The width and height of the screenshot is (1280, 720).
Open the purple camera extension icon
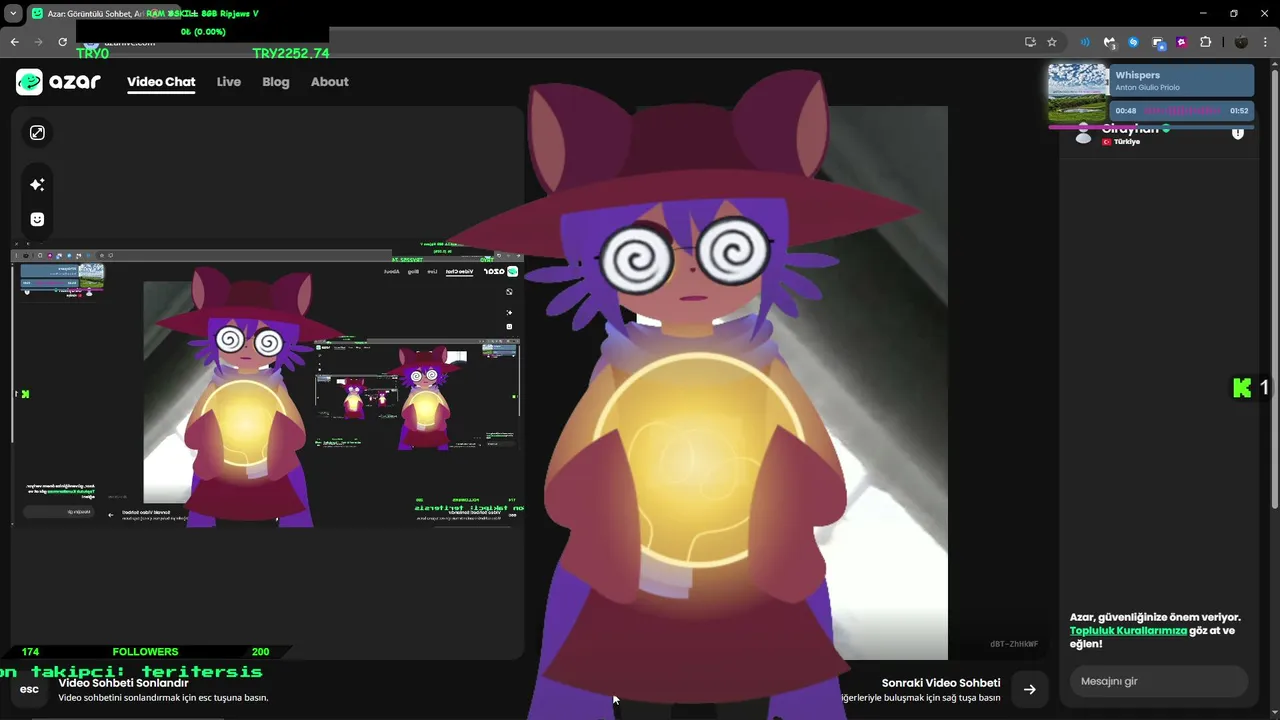tap(1182, 42)
